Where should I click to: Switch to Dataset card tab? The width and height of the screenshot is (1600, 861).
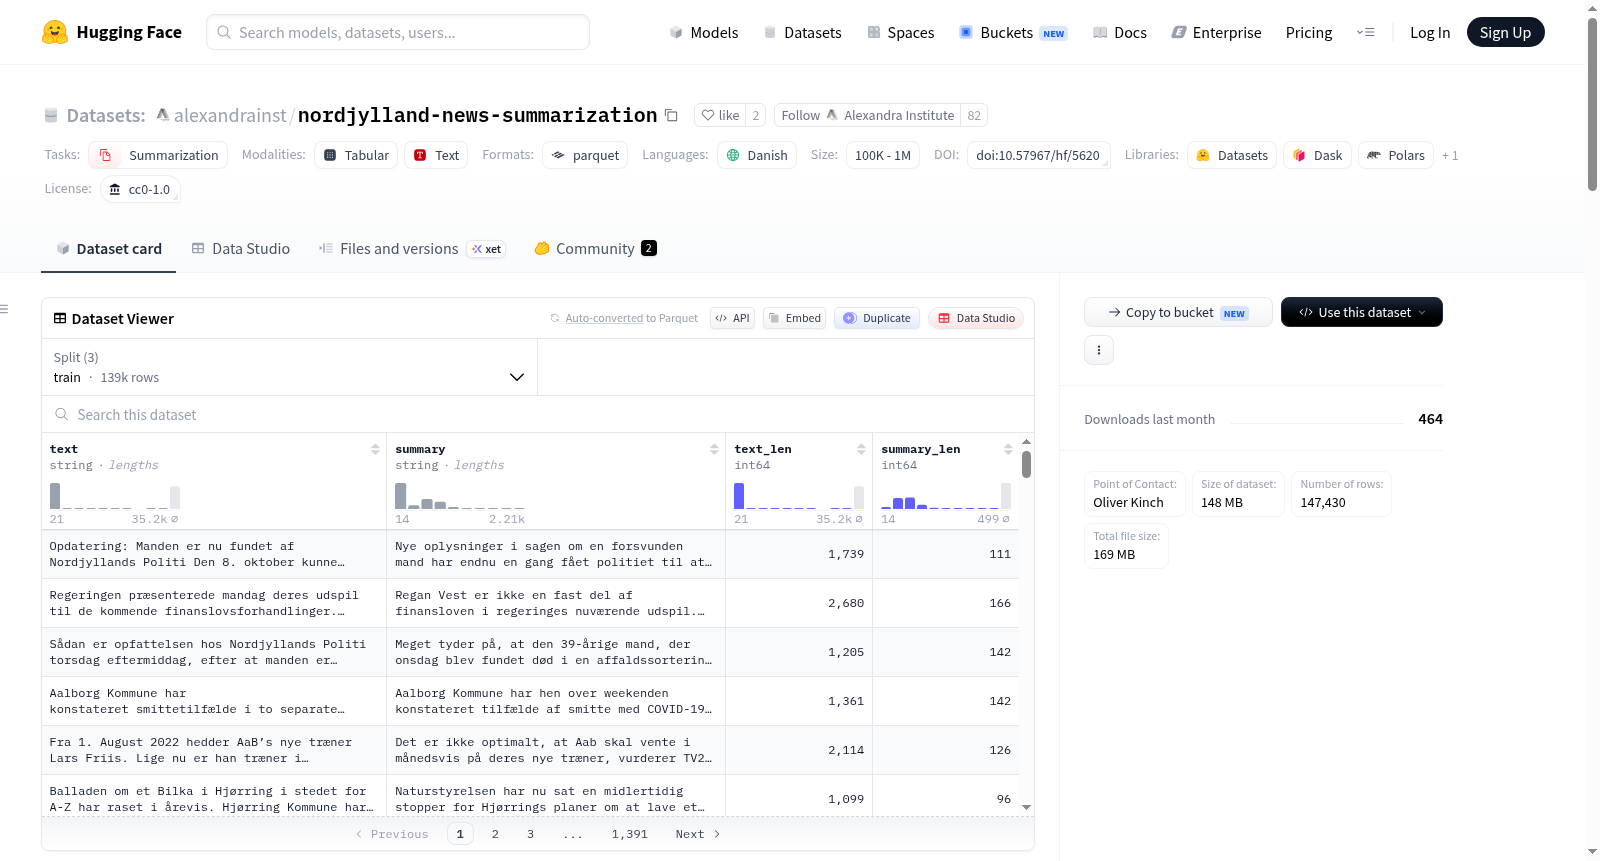108,249
